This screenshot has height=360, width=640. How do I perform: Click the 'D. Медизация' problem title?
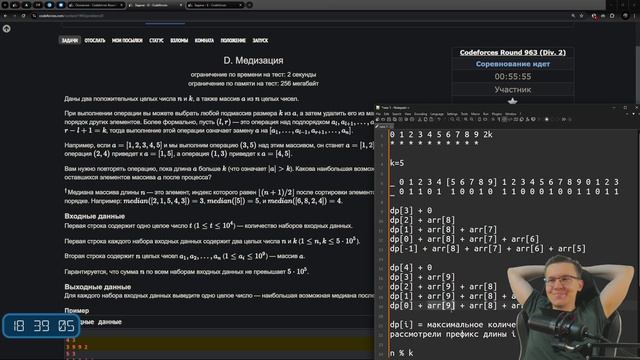pyautogui.click(x=253, y=60)
